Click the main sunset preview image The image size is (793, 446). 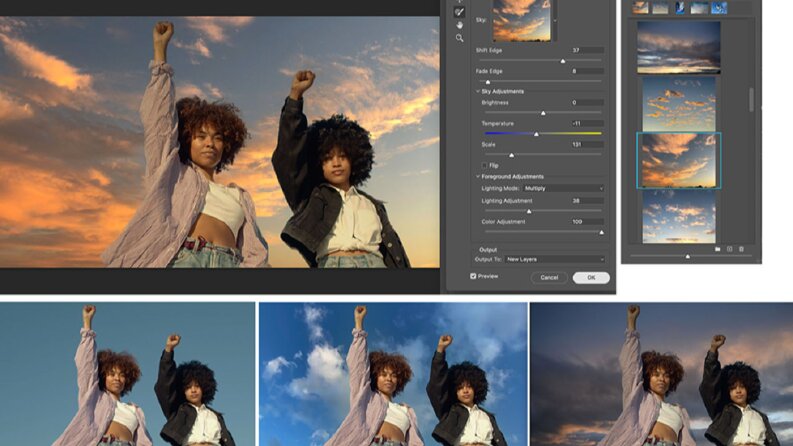(219, 142)
